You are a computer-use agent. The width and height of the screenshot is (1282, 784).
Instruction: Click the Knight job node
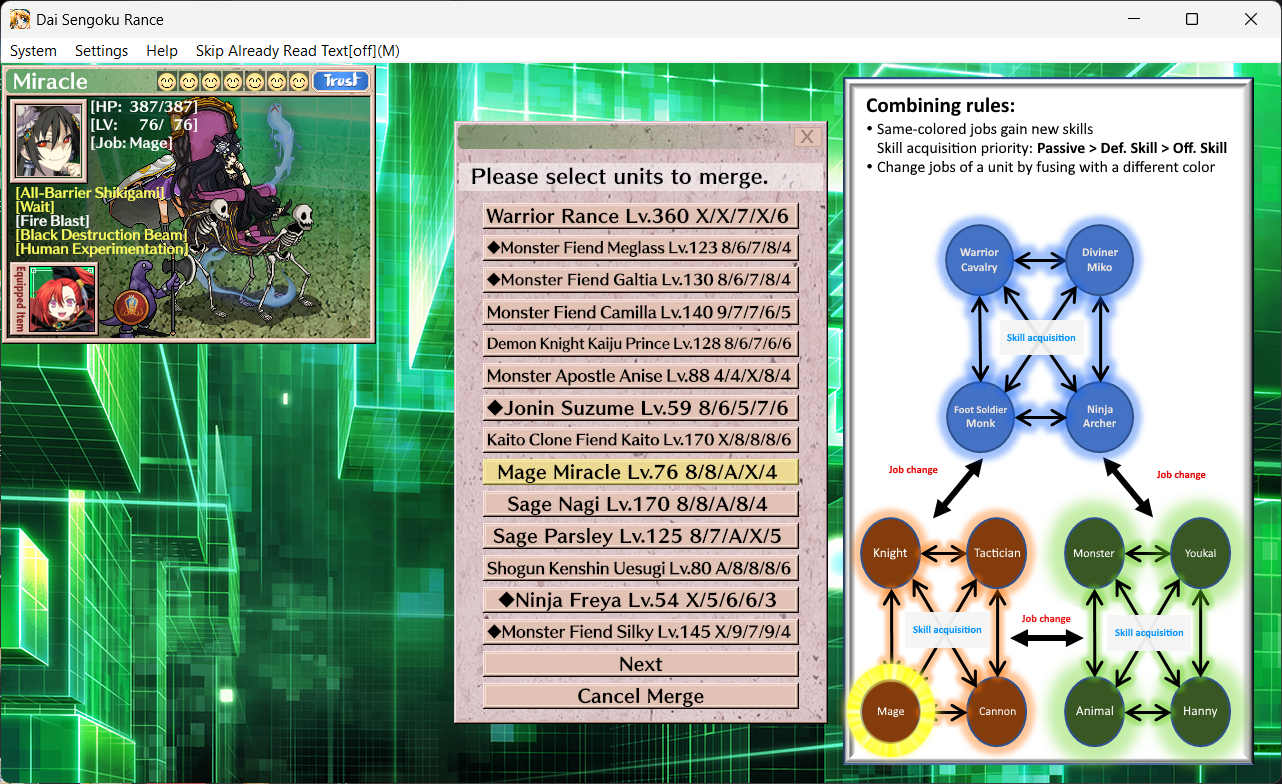coord(890,553)
